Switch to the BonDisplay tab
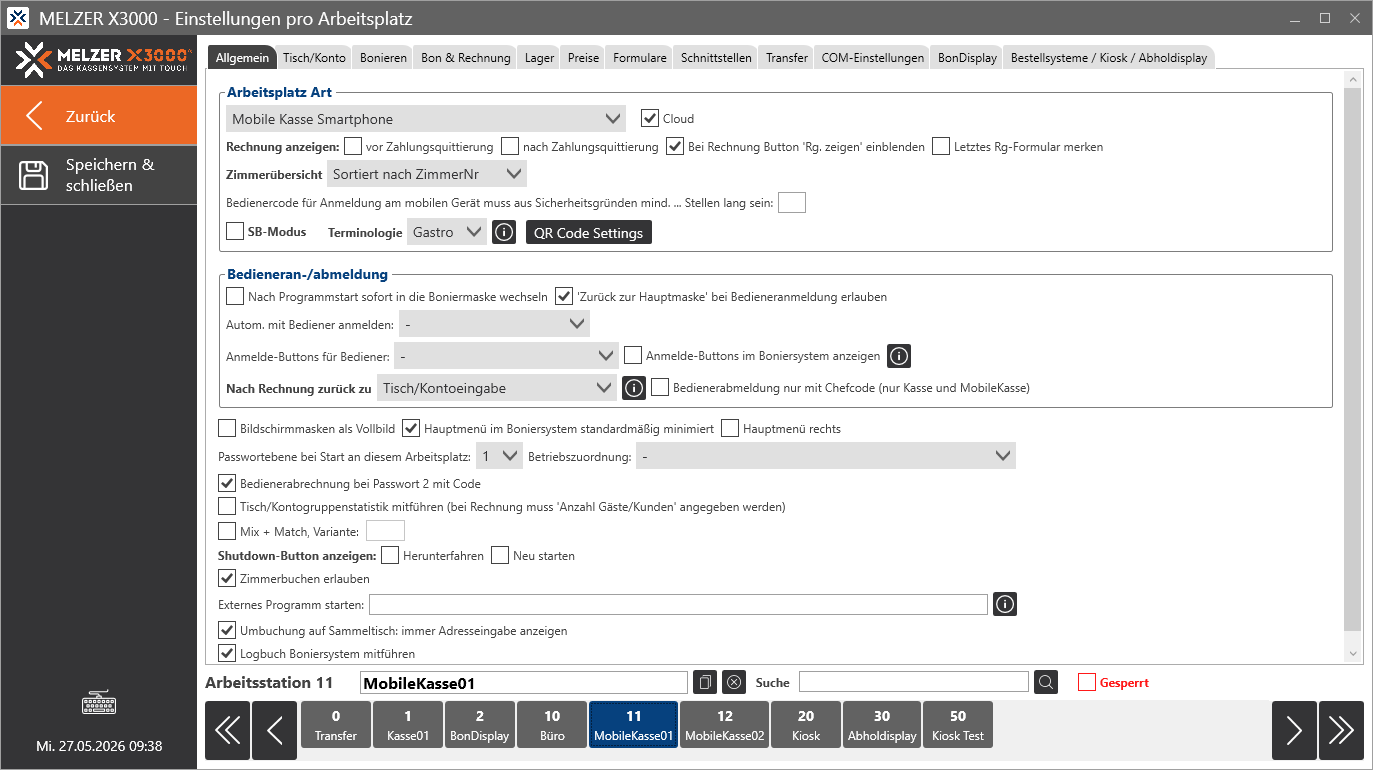This screenshot has width=1373, height=770. [967, 58]
